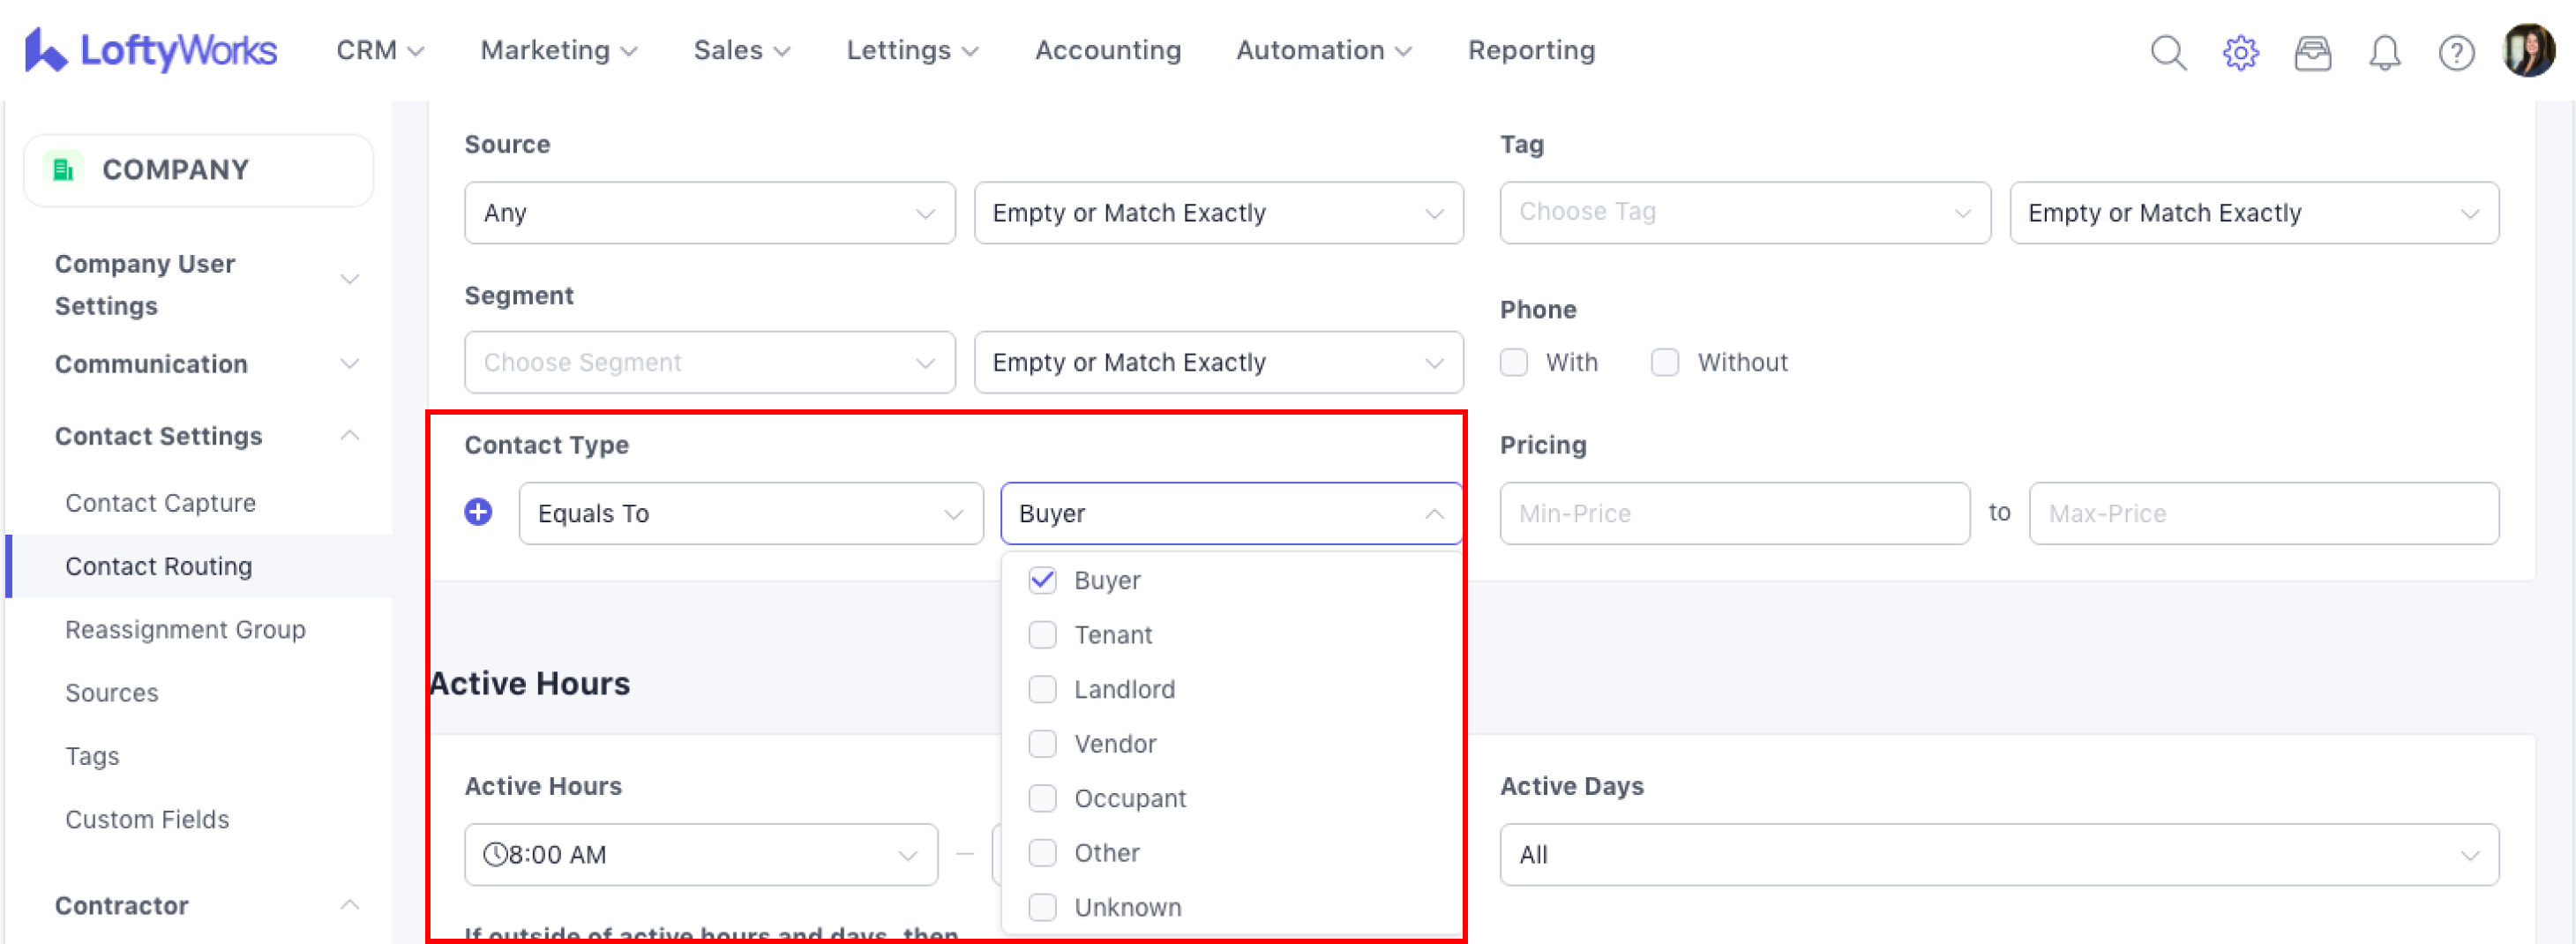Open the Choose Tag dropdown
The image size is (2576, 944).
pyautogui.click(x=1744, y=213)
